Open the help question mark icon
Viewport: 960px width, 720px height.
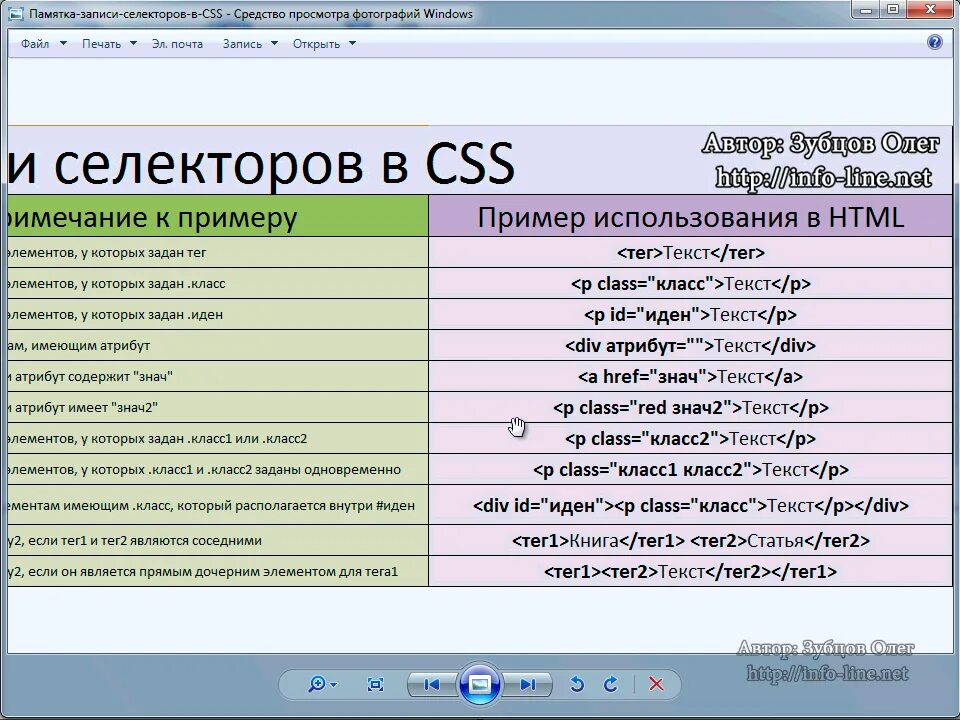[934, 42]
